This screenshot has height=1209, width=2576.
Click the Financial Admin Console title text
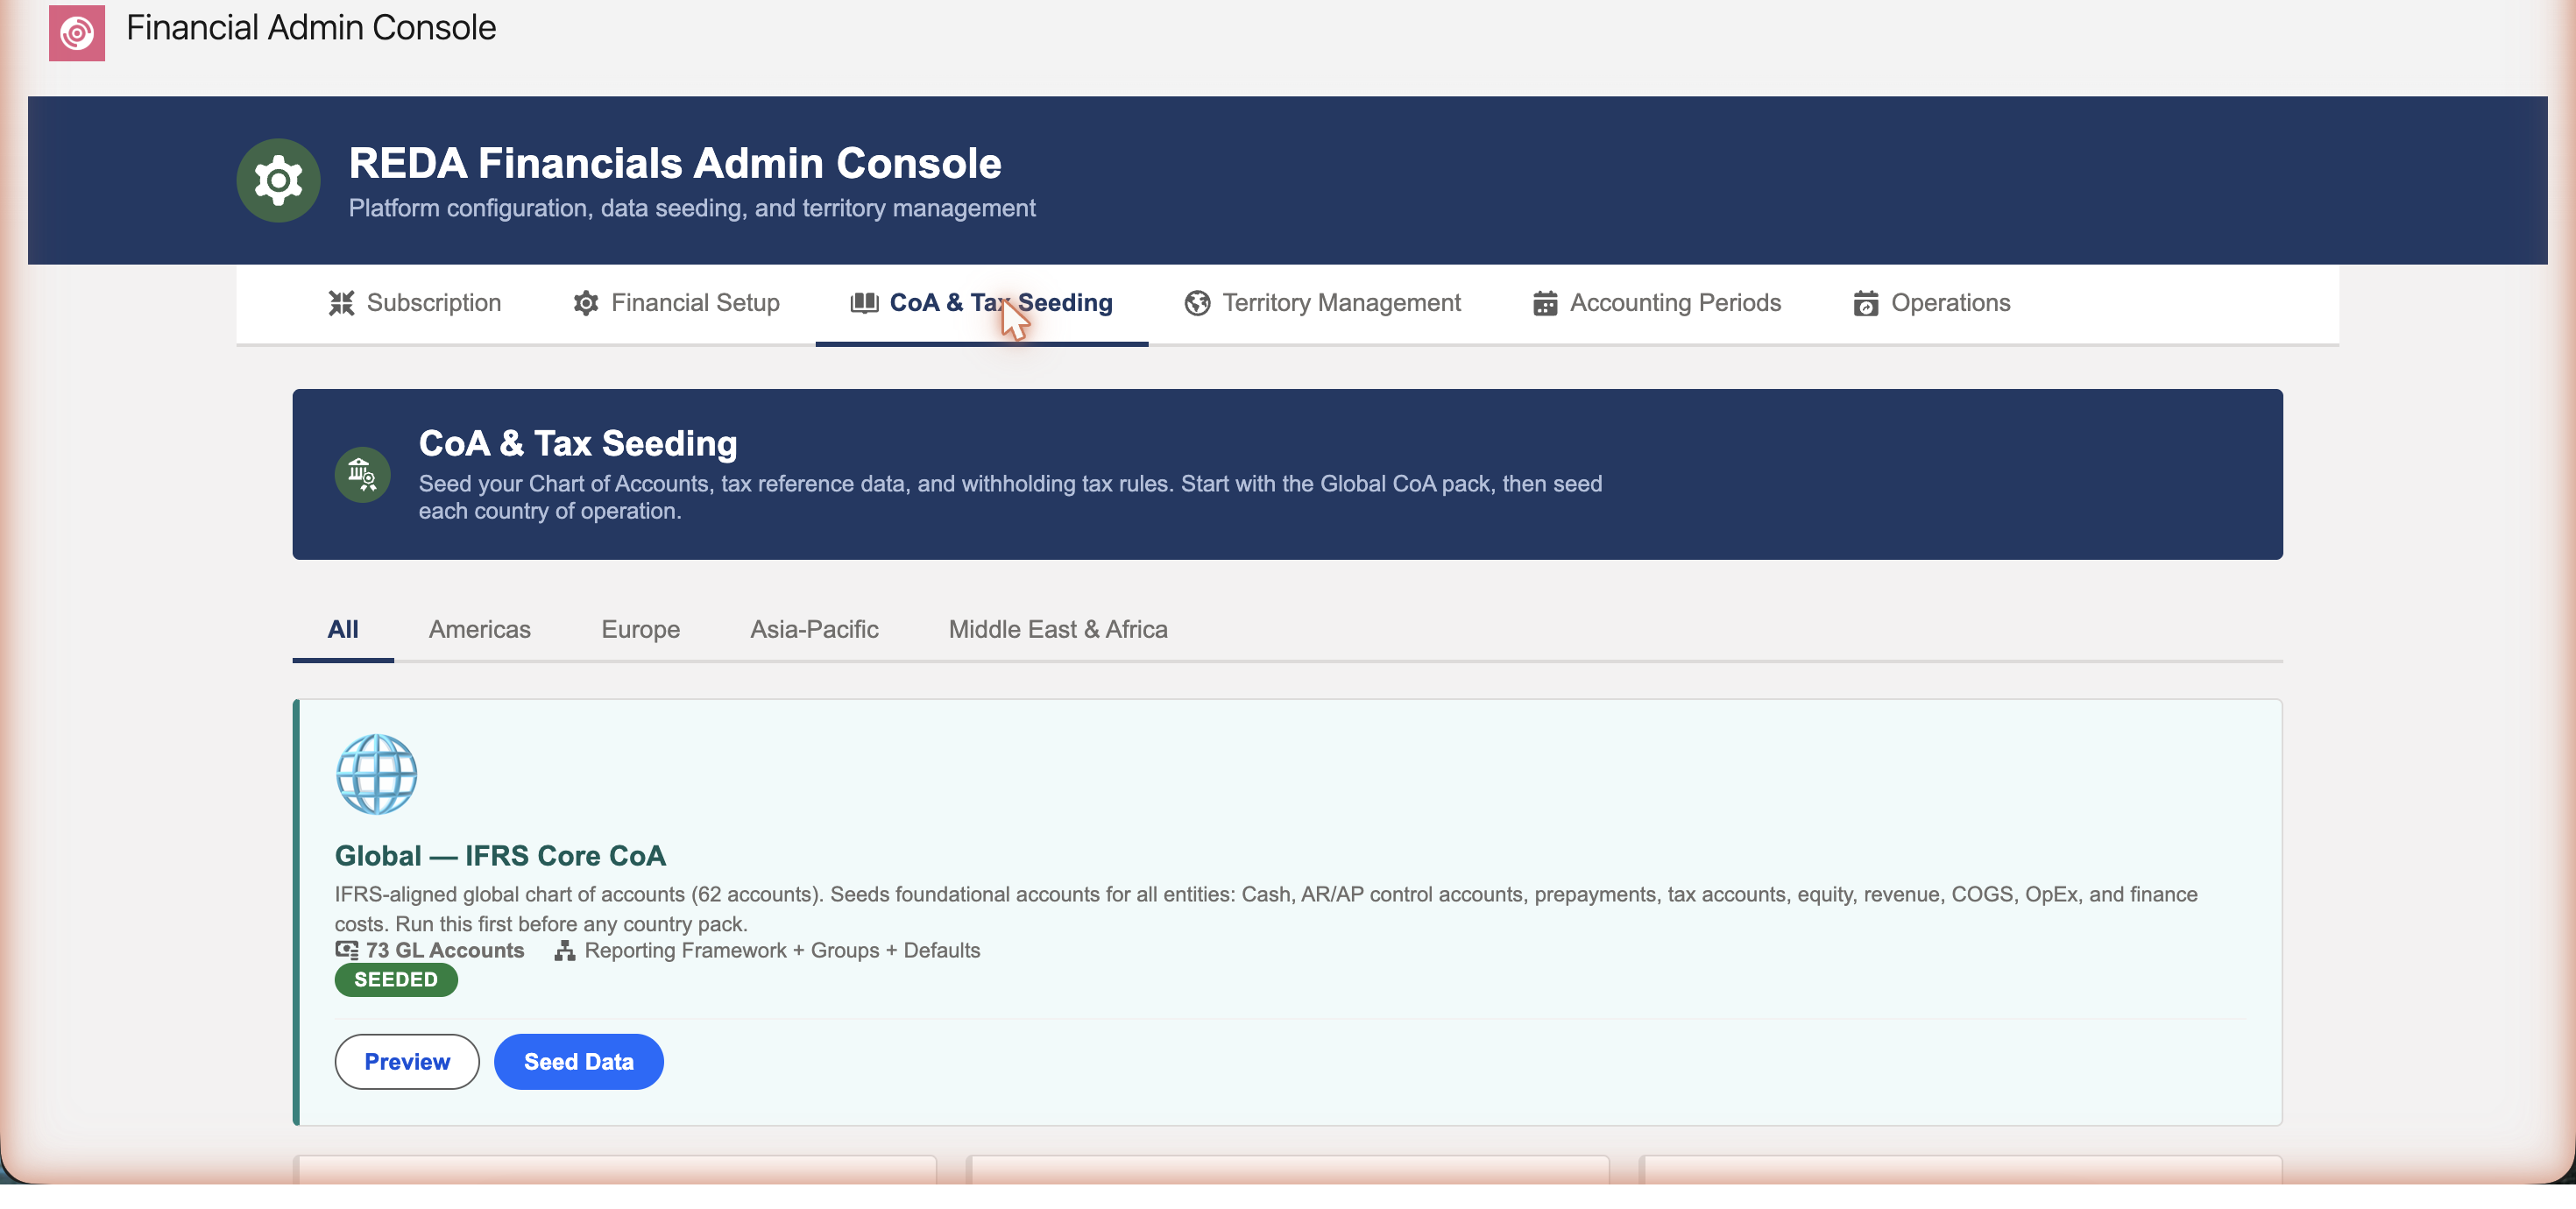pos(311,28)
